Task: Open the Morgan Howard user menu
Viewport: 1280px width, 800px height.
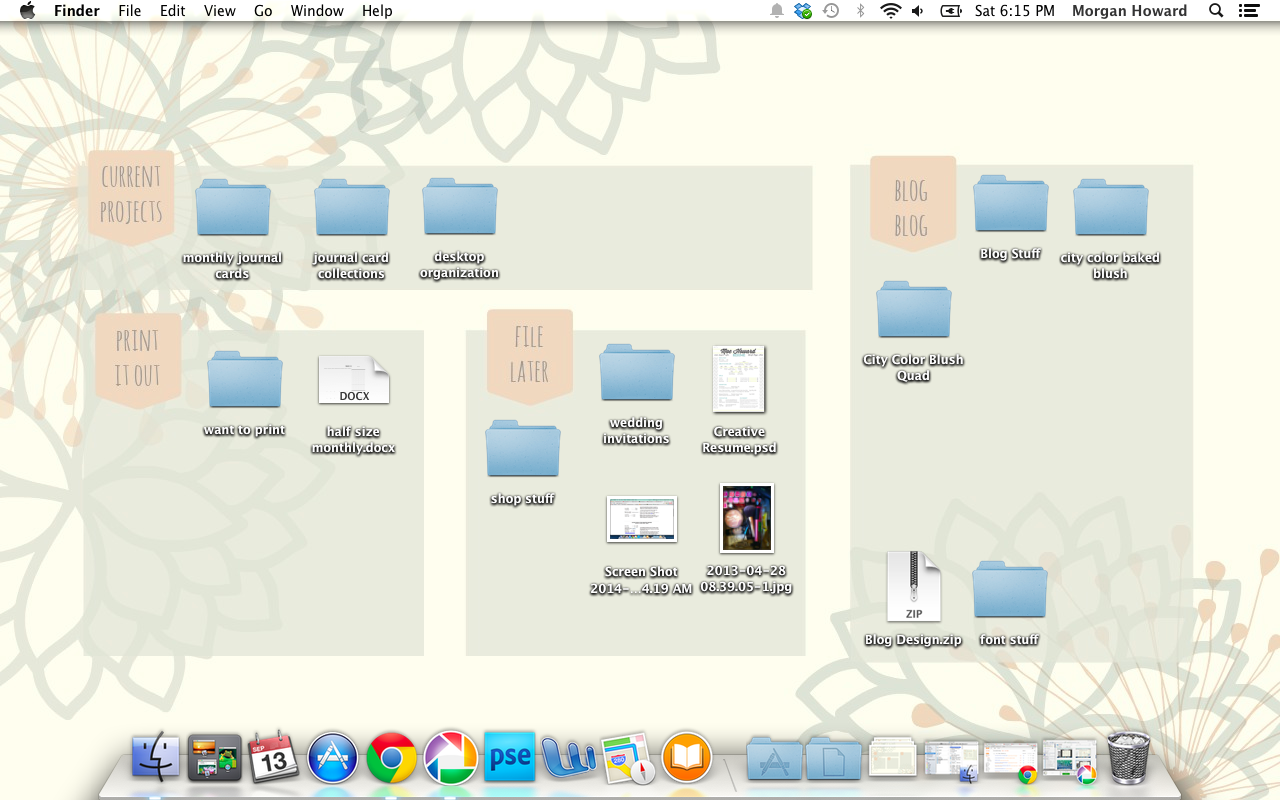Action: 1129,11
